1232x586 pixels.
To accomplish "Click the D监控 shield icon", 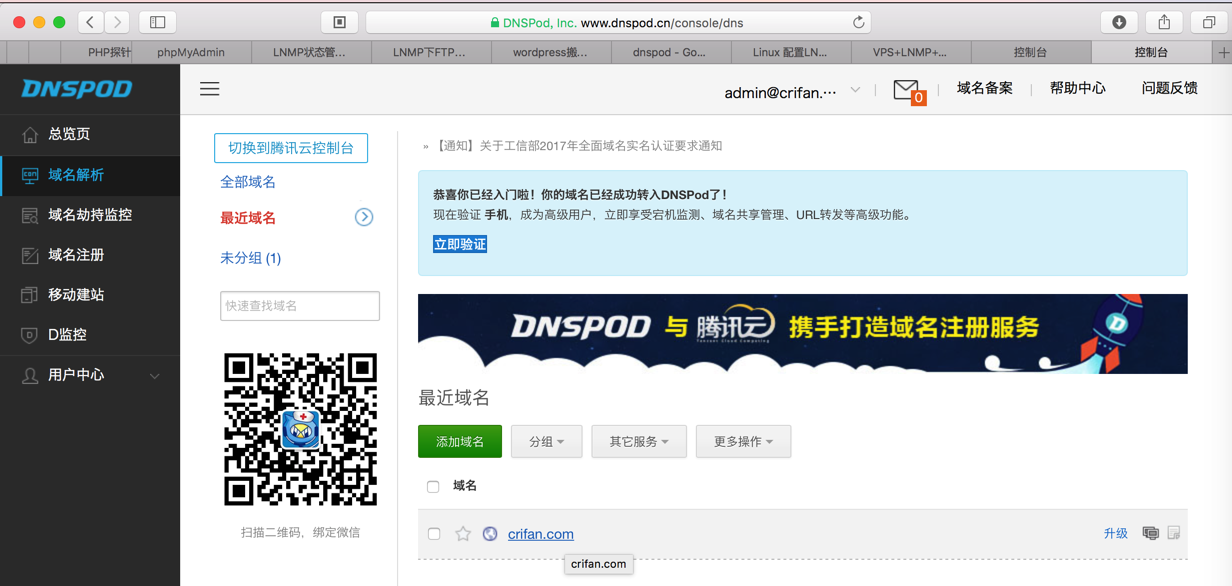I will click(30, 335).
